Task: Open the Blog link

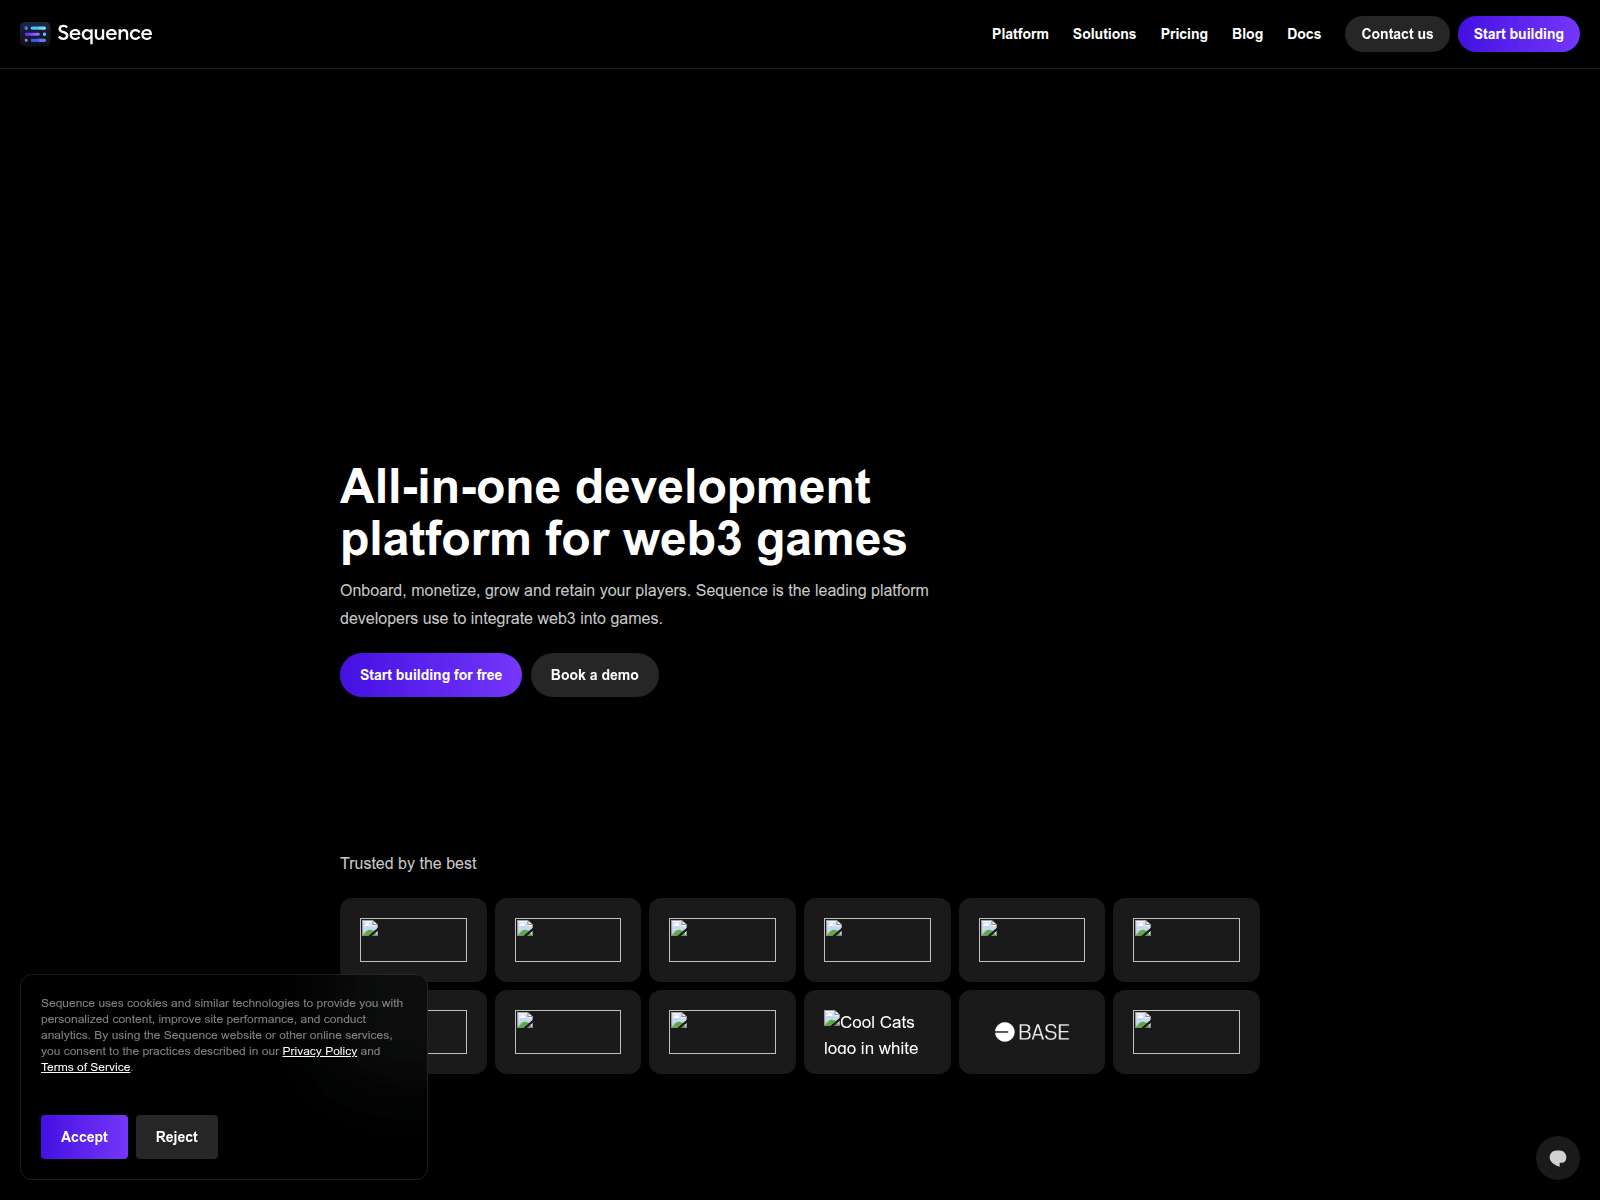Action: 1247,34
